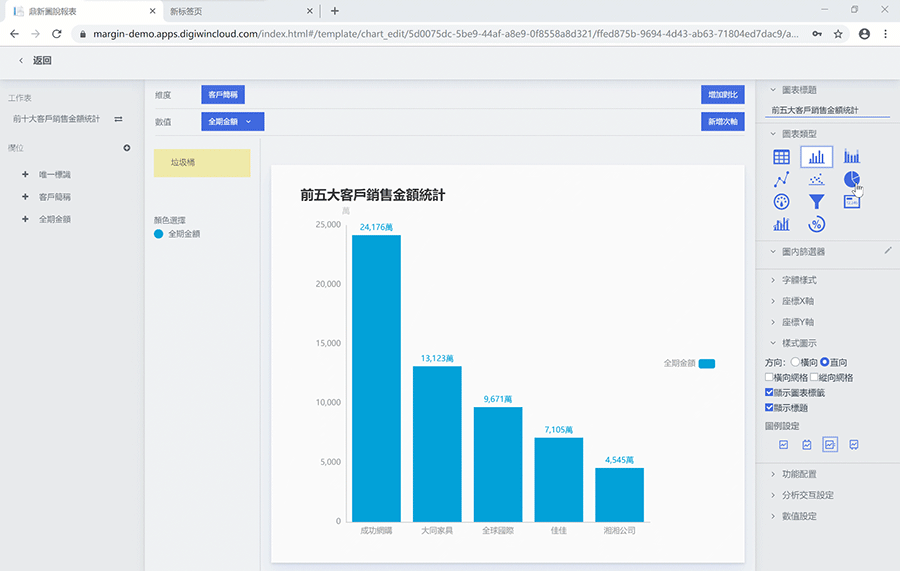This screenshot has height=571, width=900.
Task: Expand the 字體樣式 section
Action: [799, 280]
